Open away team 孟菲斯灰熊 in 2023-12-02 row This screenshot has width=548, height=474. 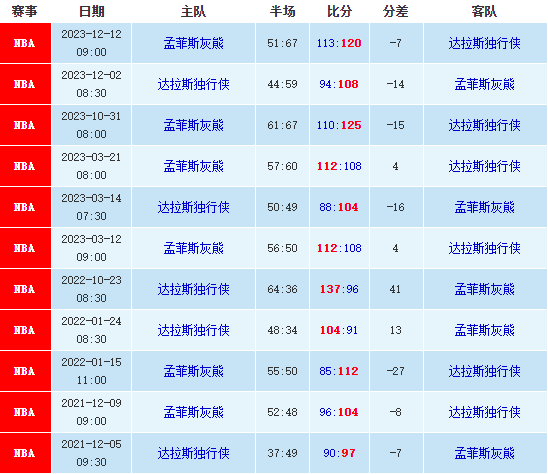click(484, 84)
